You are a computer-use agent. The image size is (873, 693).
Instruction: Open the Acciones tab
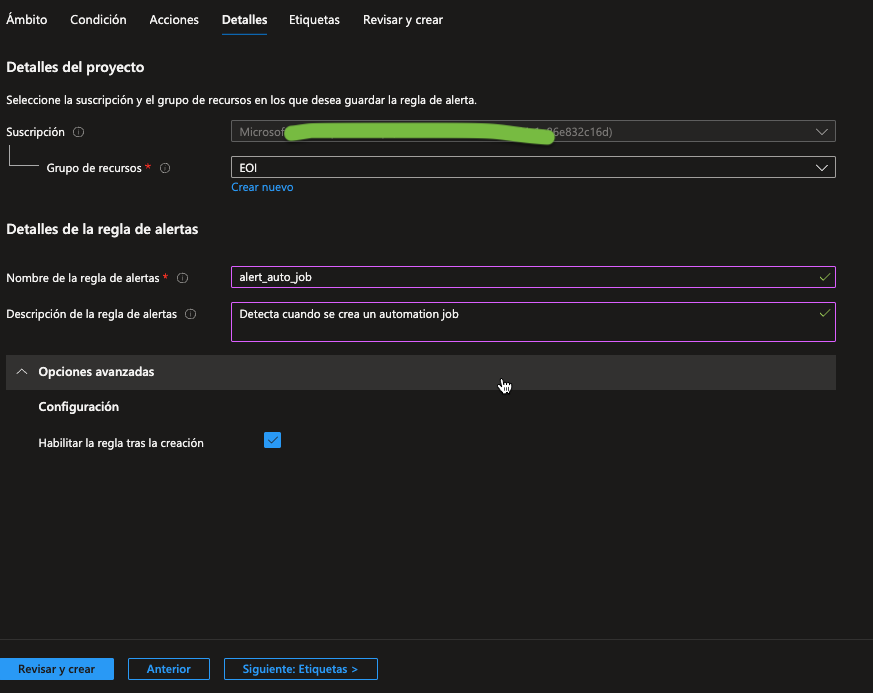174,20
